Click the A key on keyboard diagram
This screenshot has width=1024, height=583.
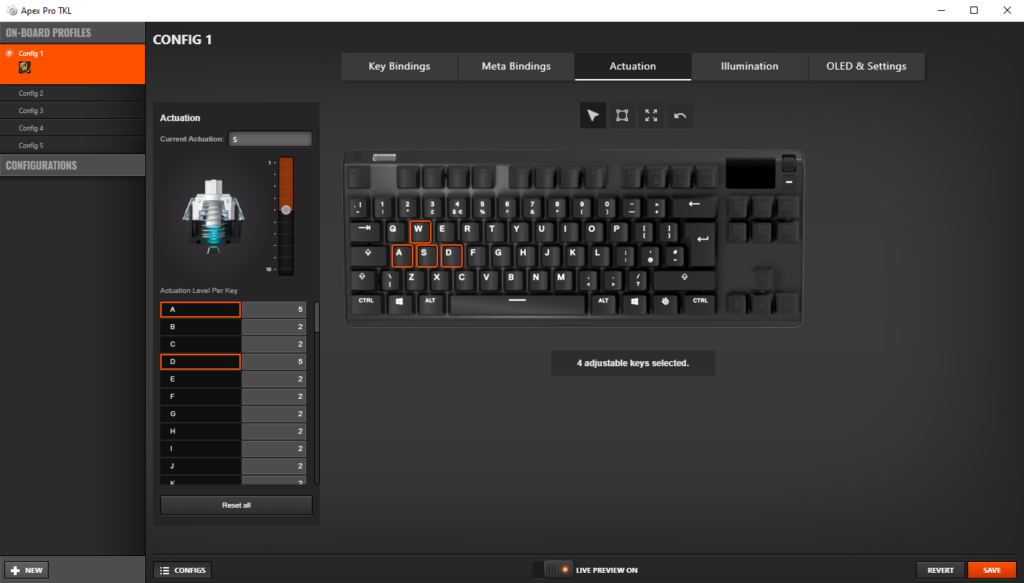[402, 255]
